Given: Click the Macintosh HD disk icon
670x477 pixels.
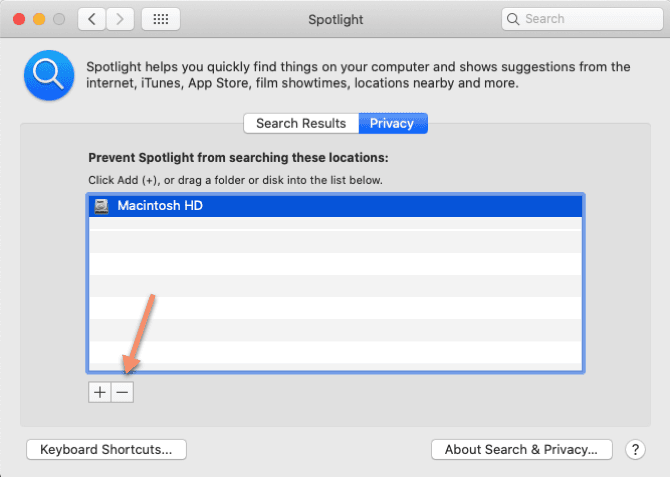Looking at the screenshot, I should pyautogui.click(x=101, y=206).
